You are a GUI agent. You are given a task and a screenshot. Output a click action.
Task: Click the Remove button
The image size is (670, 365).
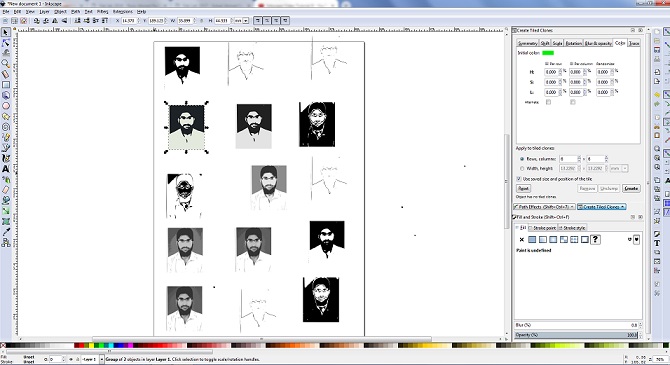point(587,188)
